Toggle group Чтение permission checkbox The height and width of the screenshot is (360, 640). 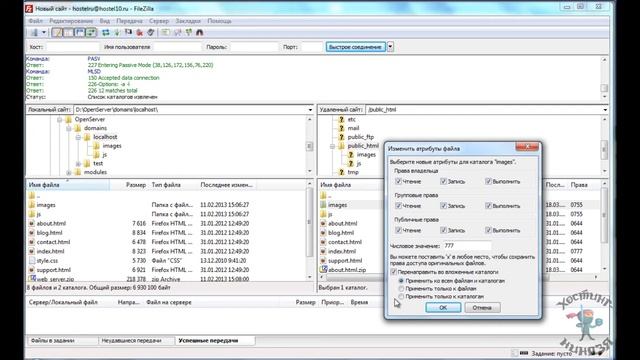398,206
